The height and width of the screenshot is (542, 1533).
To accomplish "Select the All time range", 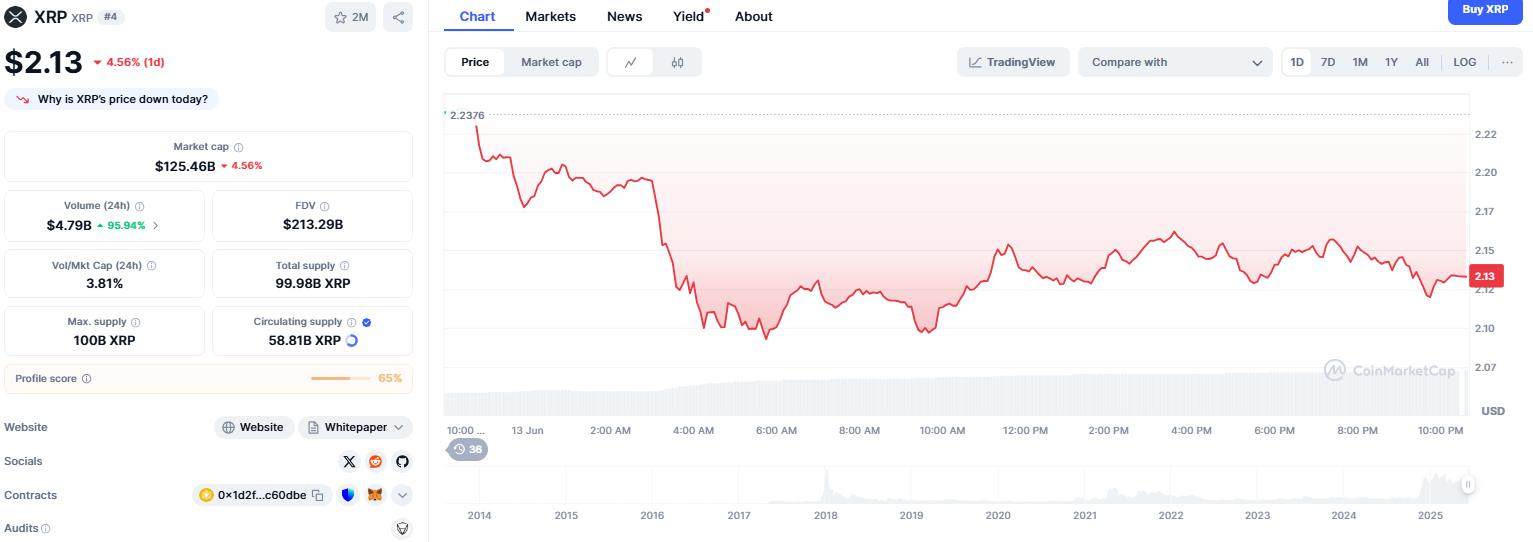I will (1422, 62).
